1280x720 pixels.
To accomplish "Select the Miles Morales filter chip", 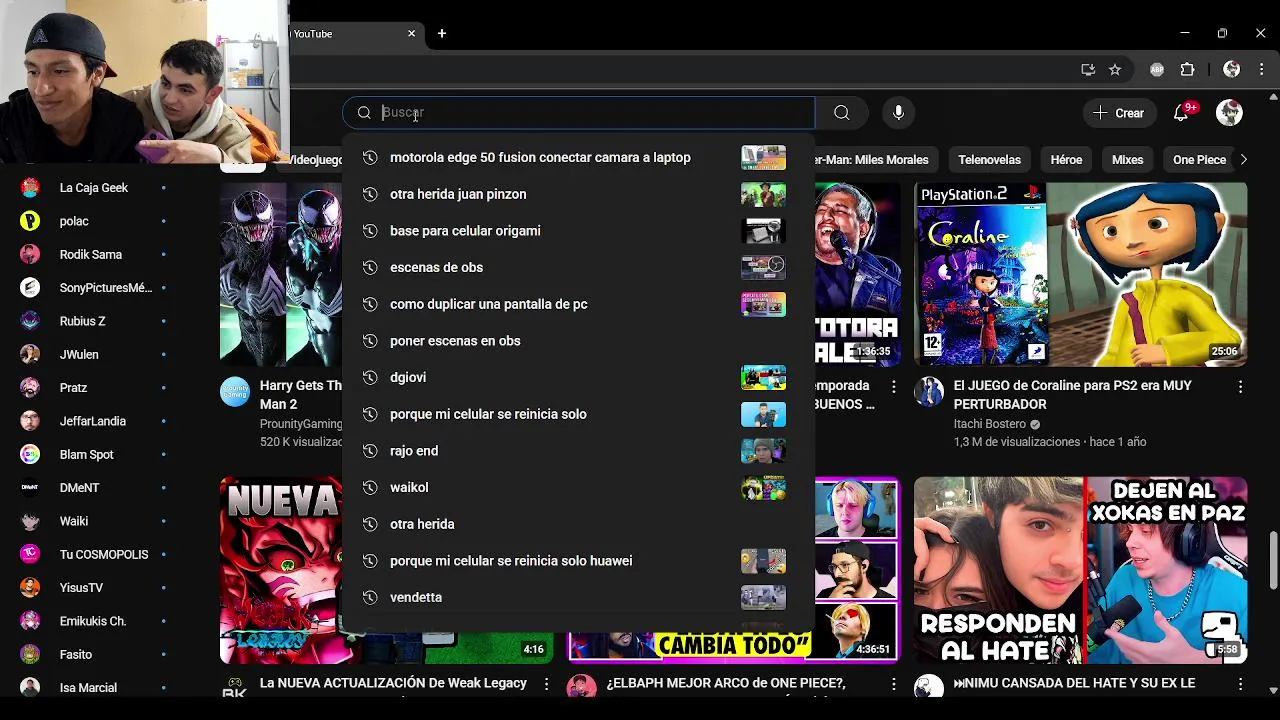I will click(875, 160).
